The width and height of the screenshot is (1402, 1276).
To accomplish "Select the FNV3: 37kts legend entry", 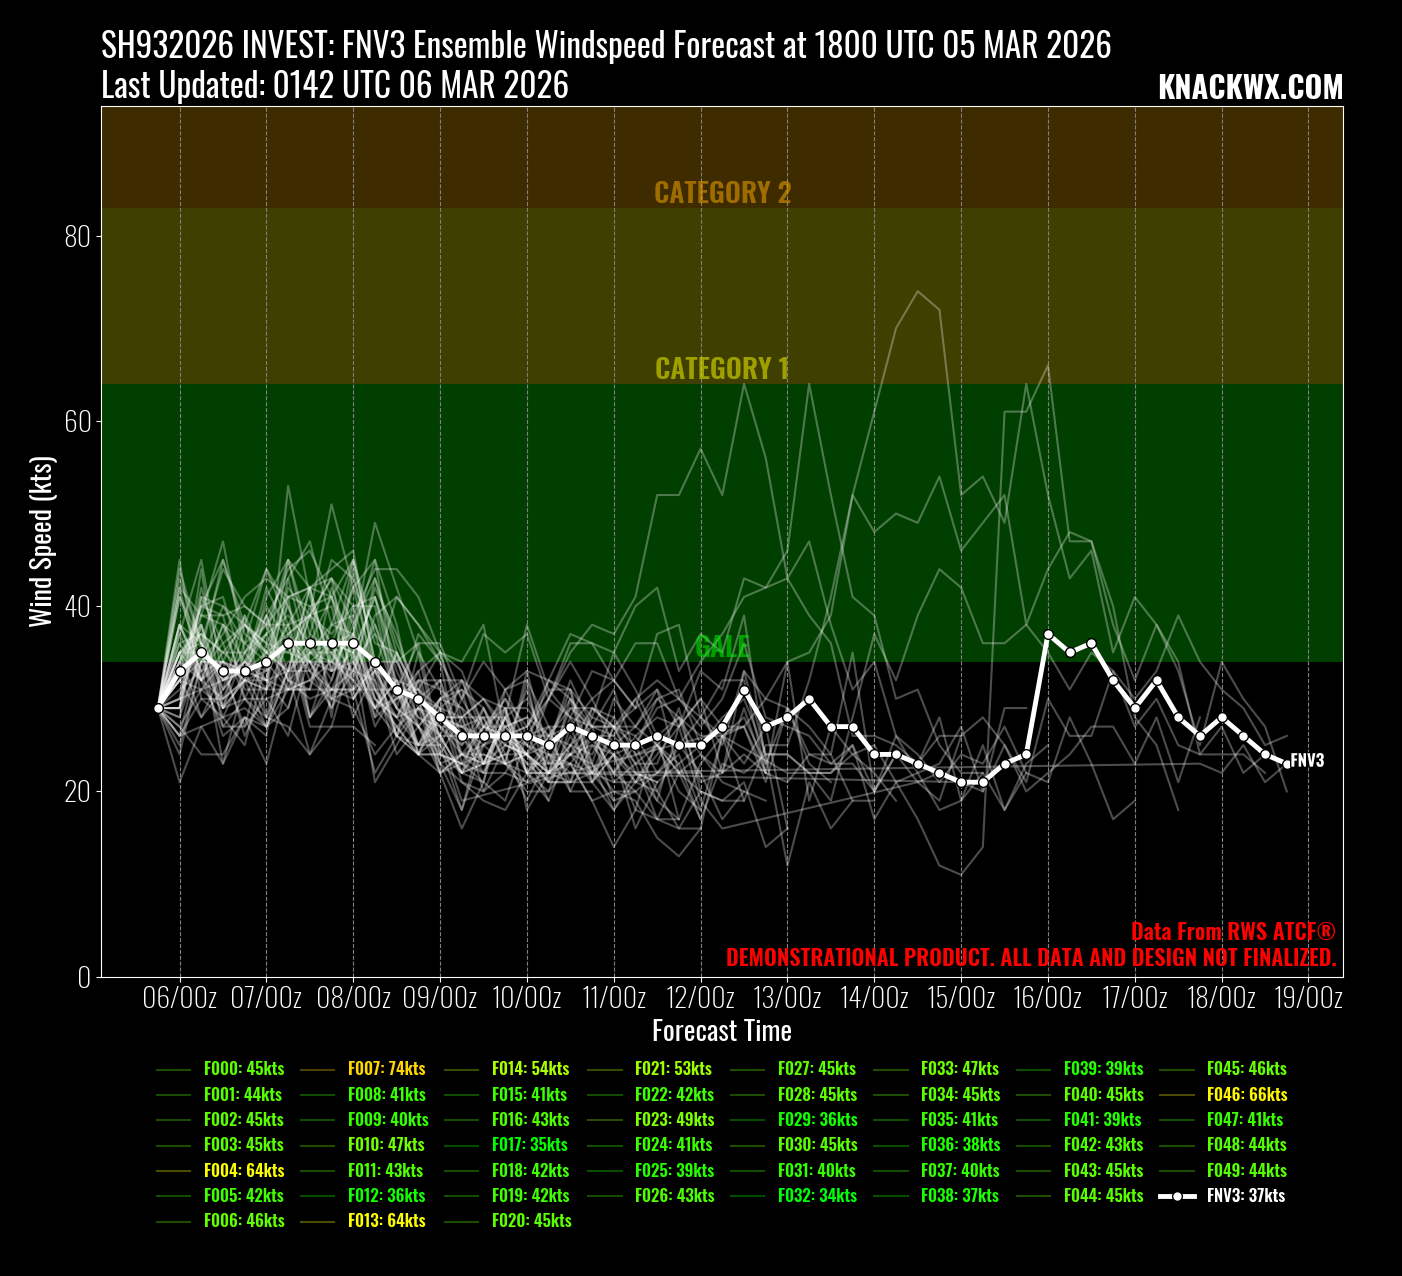I will (1245, 1196).
